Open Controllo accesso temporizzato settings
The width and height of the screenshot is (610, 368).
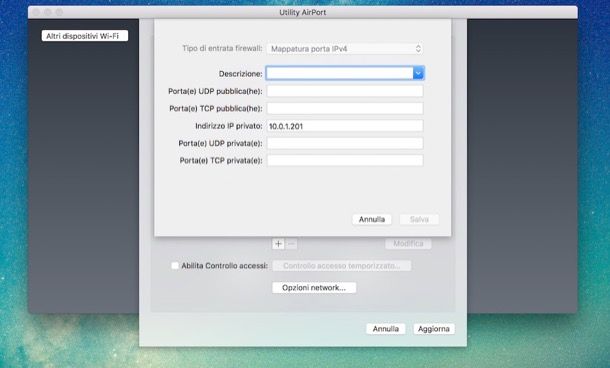pos(342,266)
